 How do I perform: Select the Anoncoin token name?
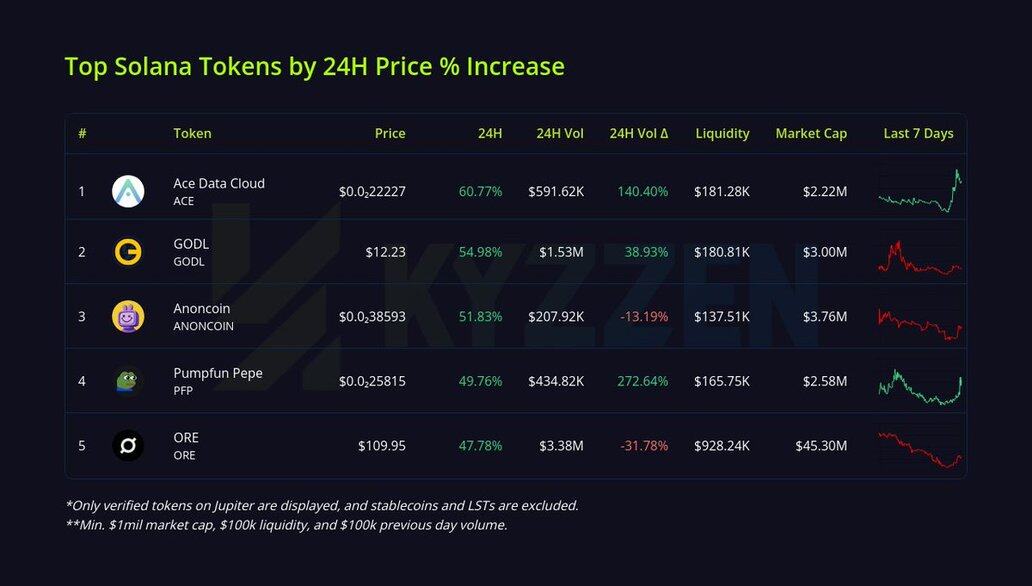[203, 309]
